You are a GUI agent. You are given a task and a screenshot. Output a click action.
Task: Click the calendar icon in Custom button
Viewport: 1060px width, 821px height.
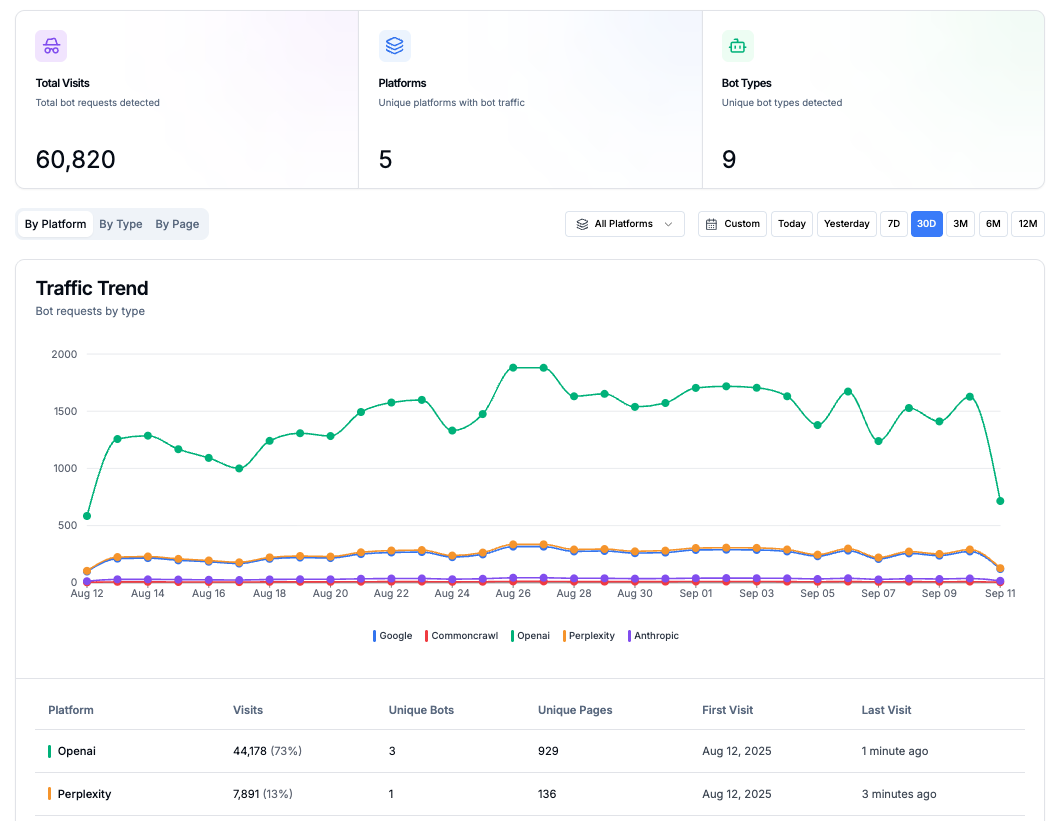coord(712,224)
